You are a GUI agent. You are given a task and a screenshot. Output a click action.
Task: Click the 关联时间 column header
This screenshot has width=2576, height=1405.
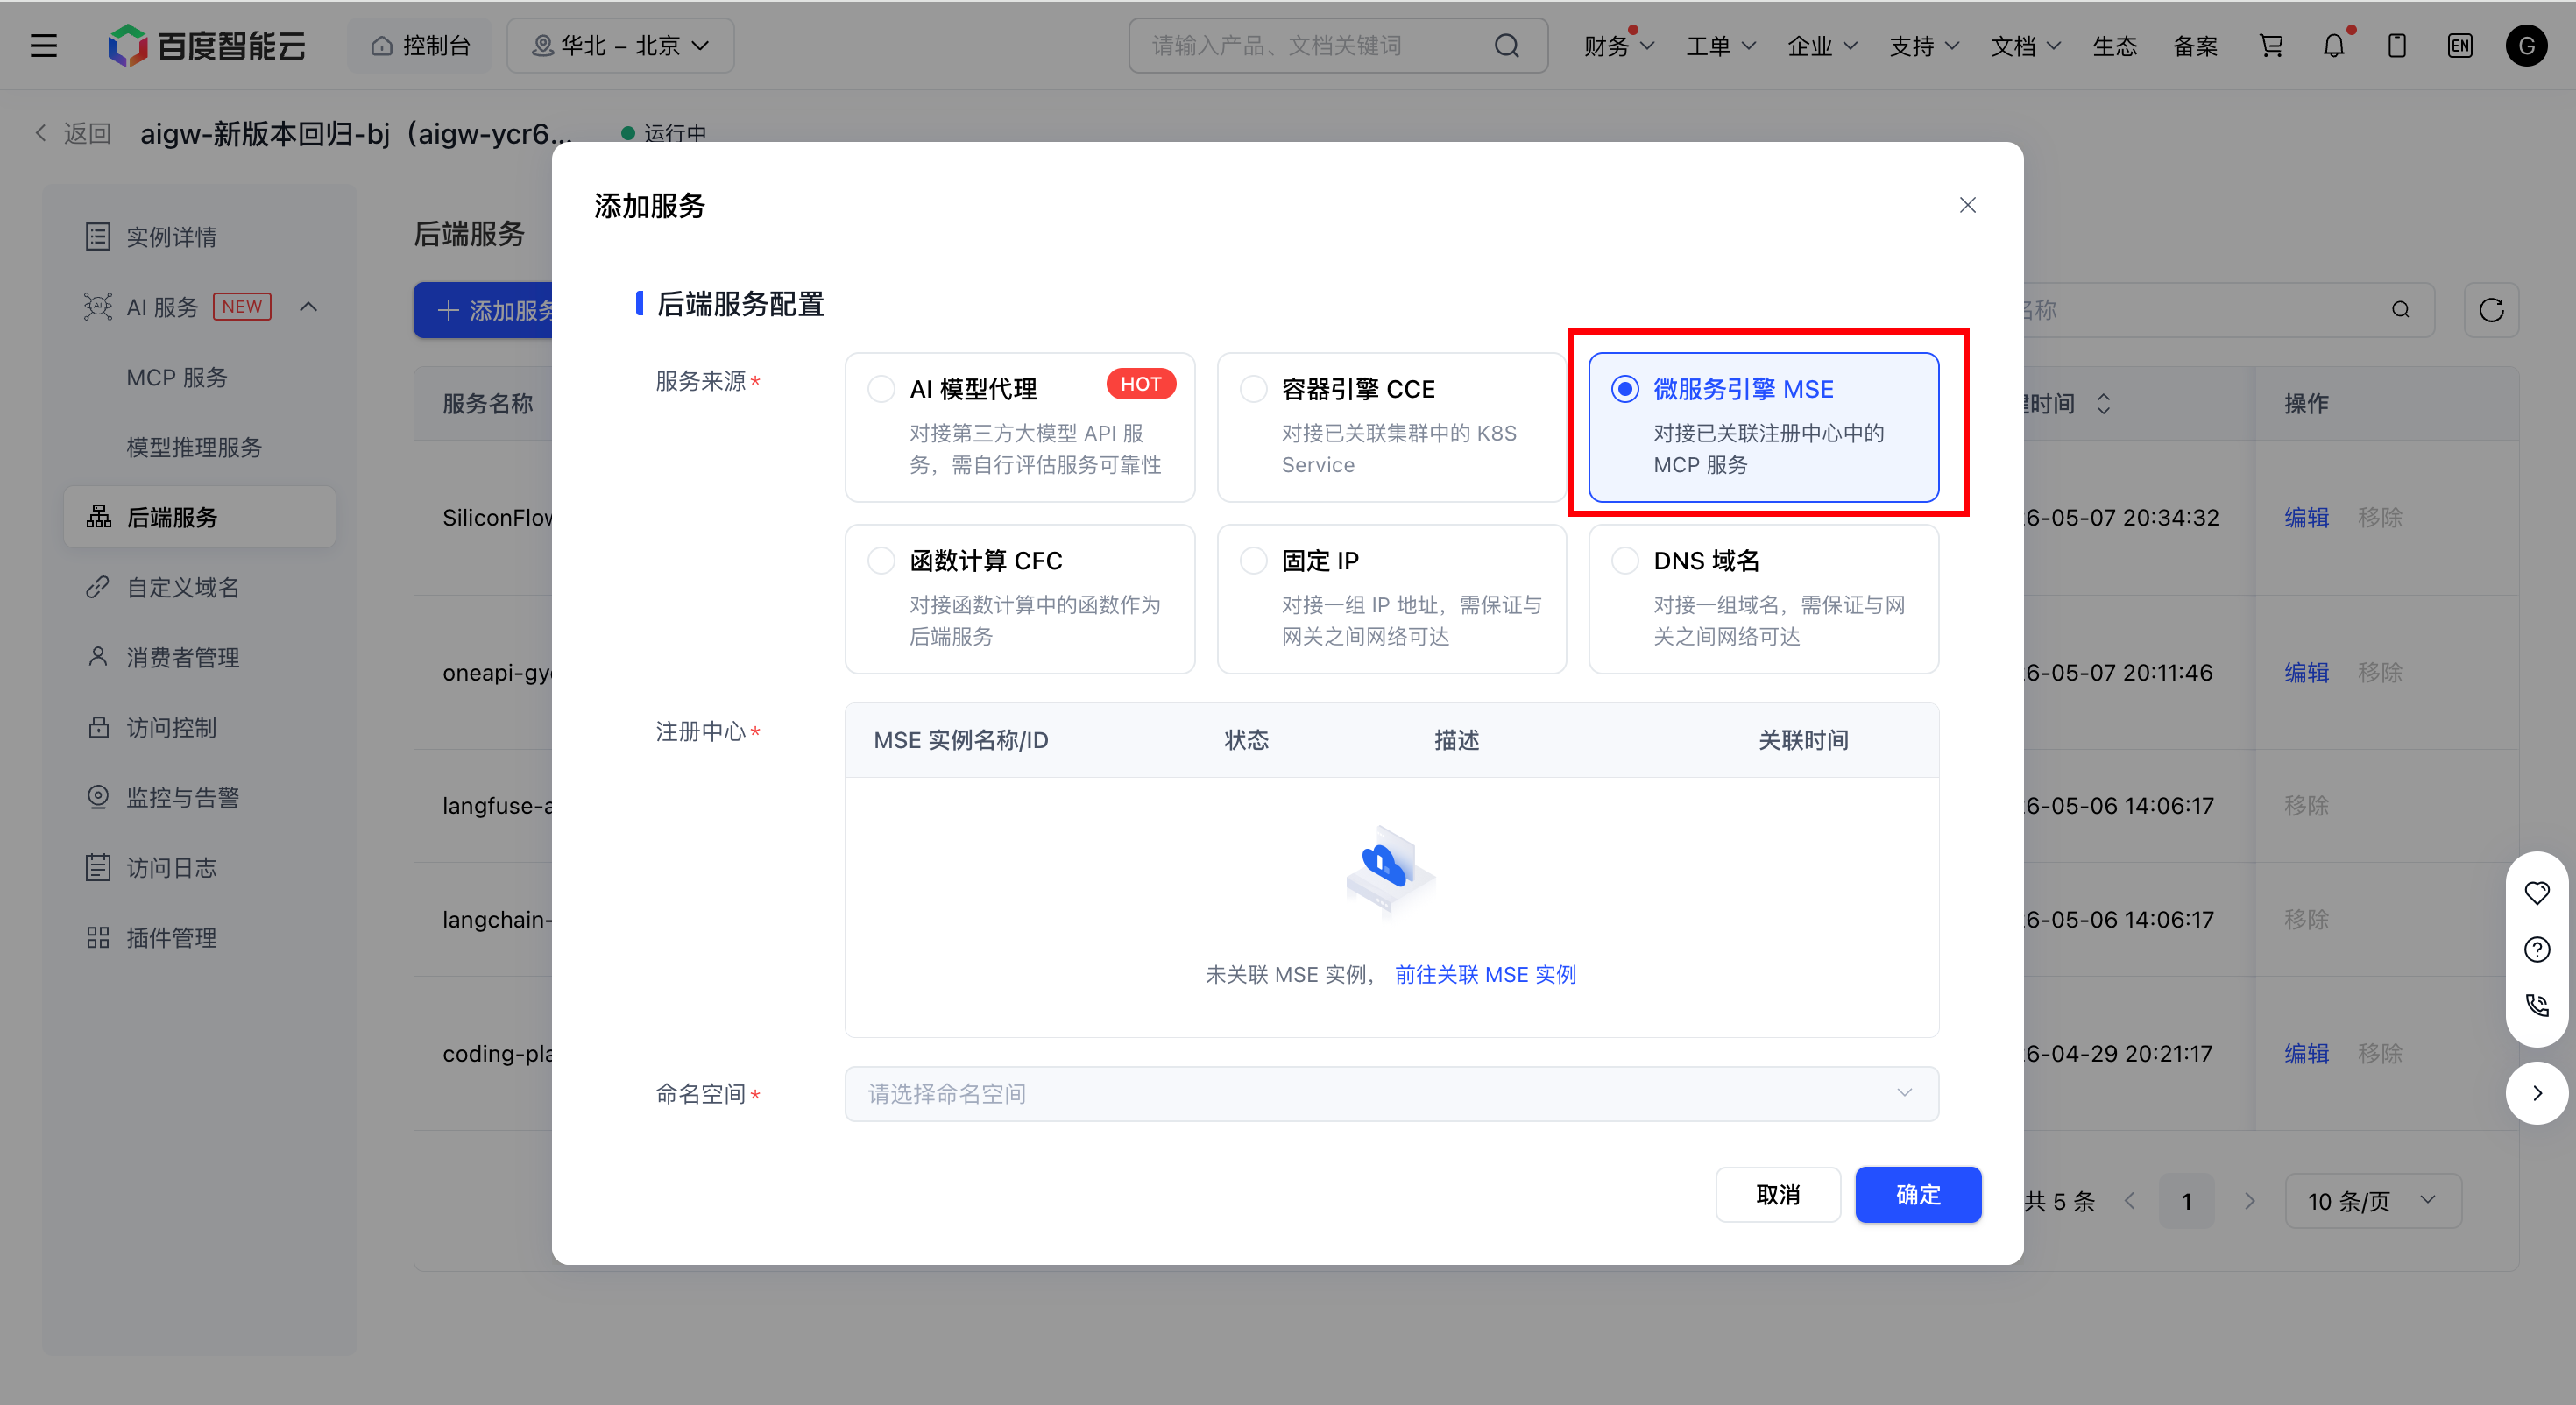point(1803,740)
